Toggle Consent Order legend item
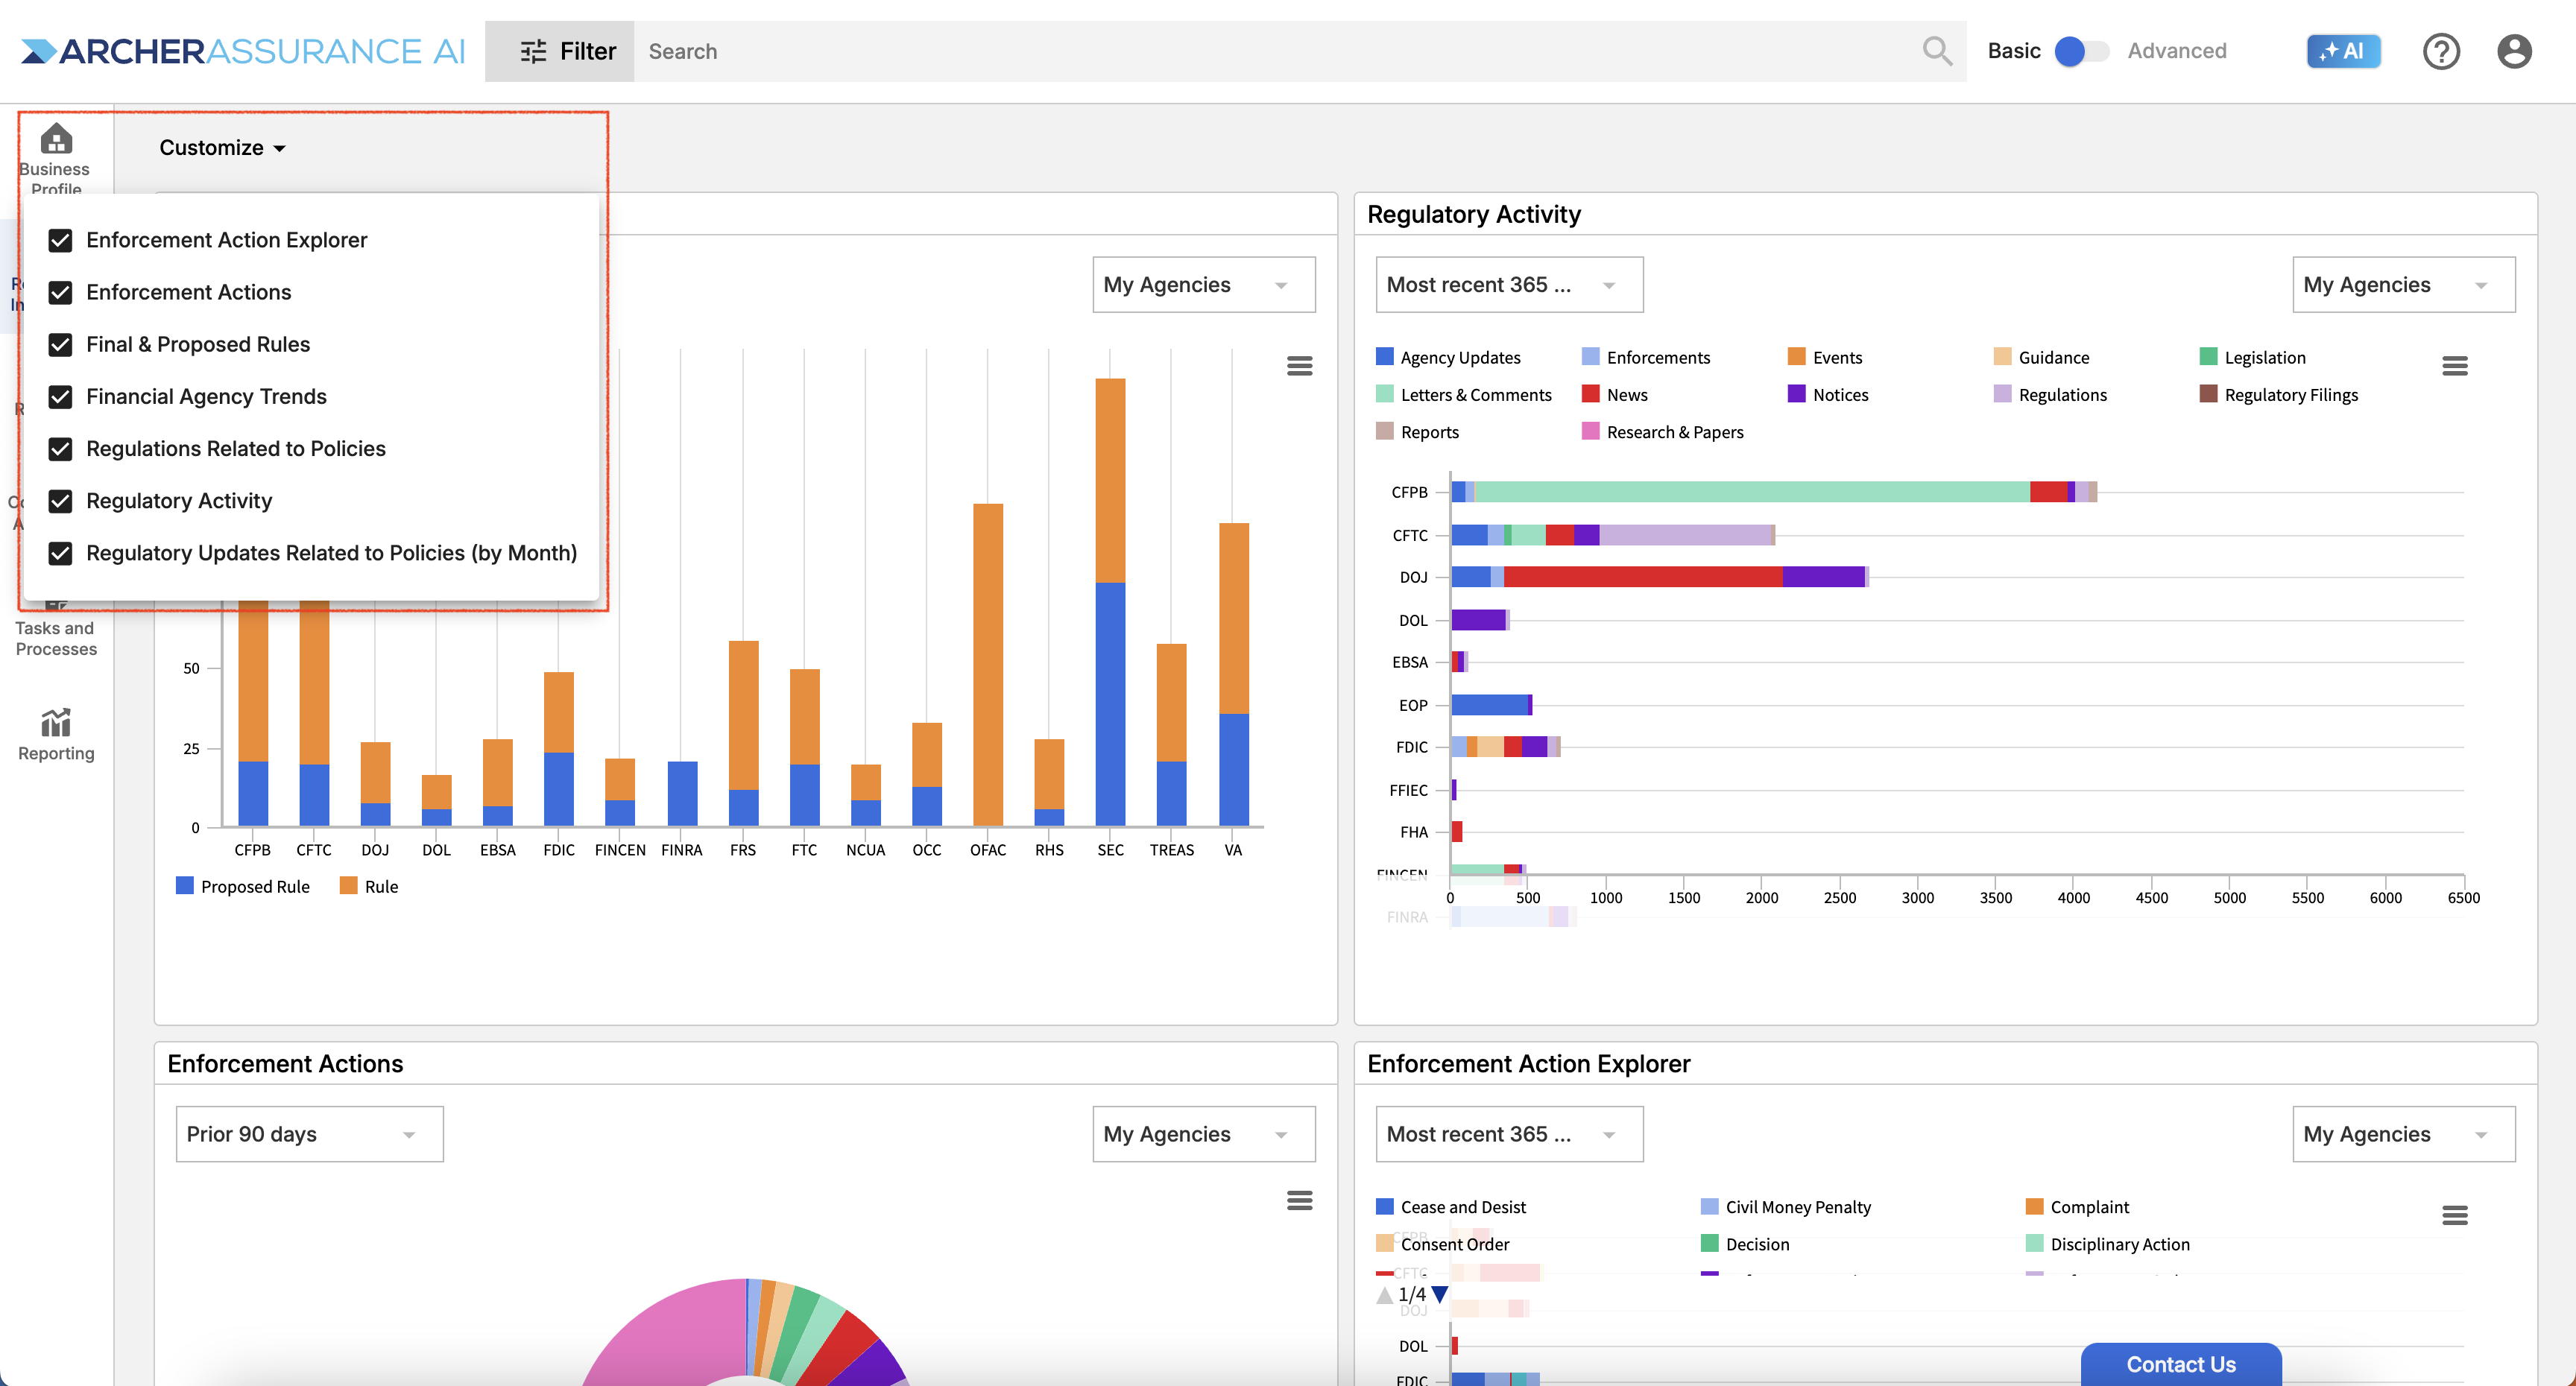This screenshot has width=2576, height=1386. click(1442, 1243)
